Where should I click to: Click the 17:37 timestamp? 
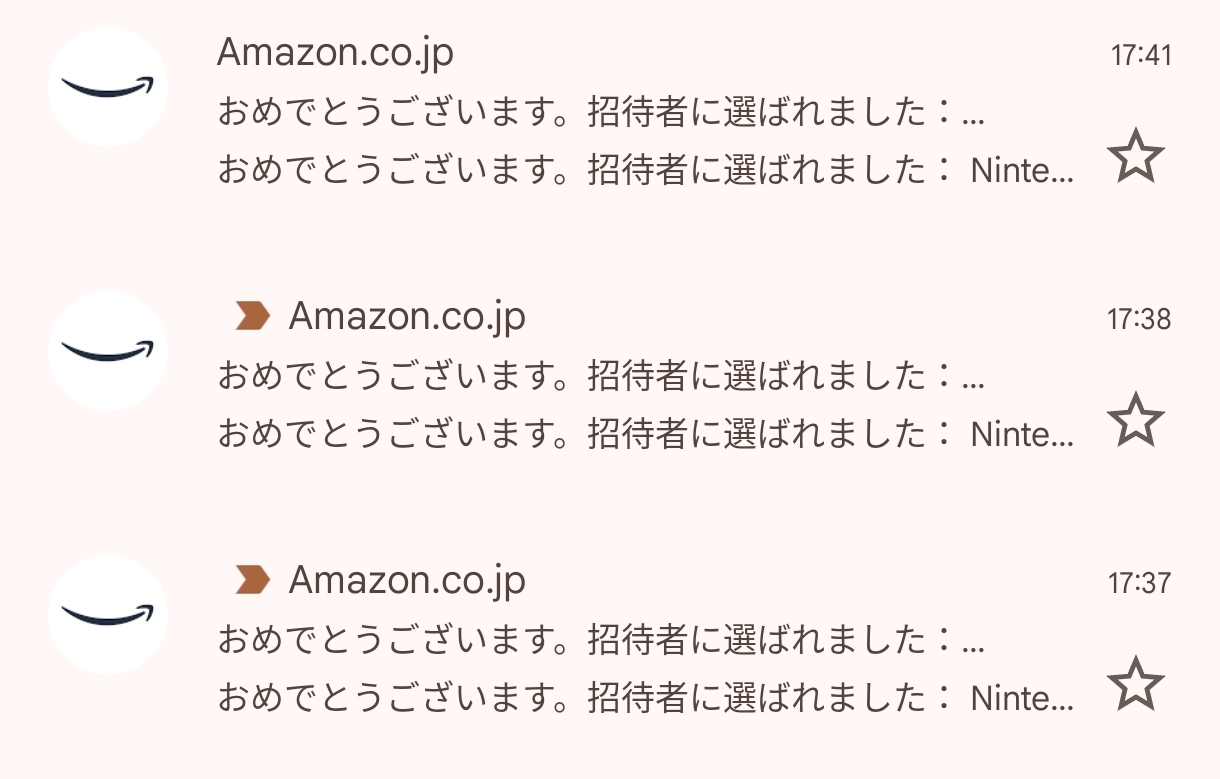1139,583
